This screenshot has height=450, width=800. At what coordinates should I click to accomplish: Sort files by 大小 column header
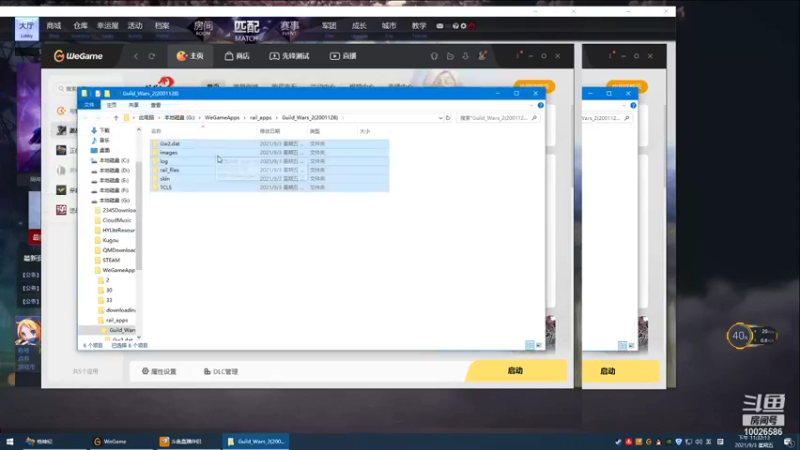(x=365, y=132)
